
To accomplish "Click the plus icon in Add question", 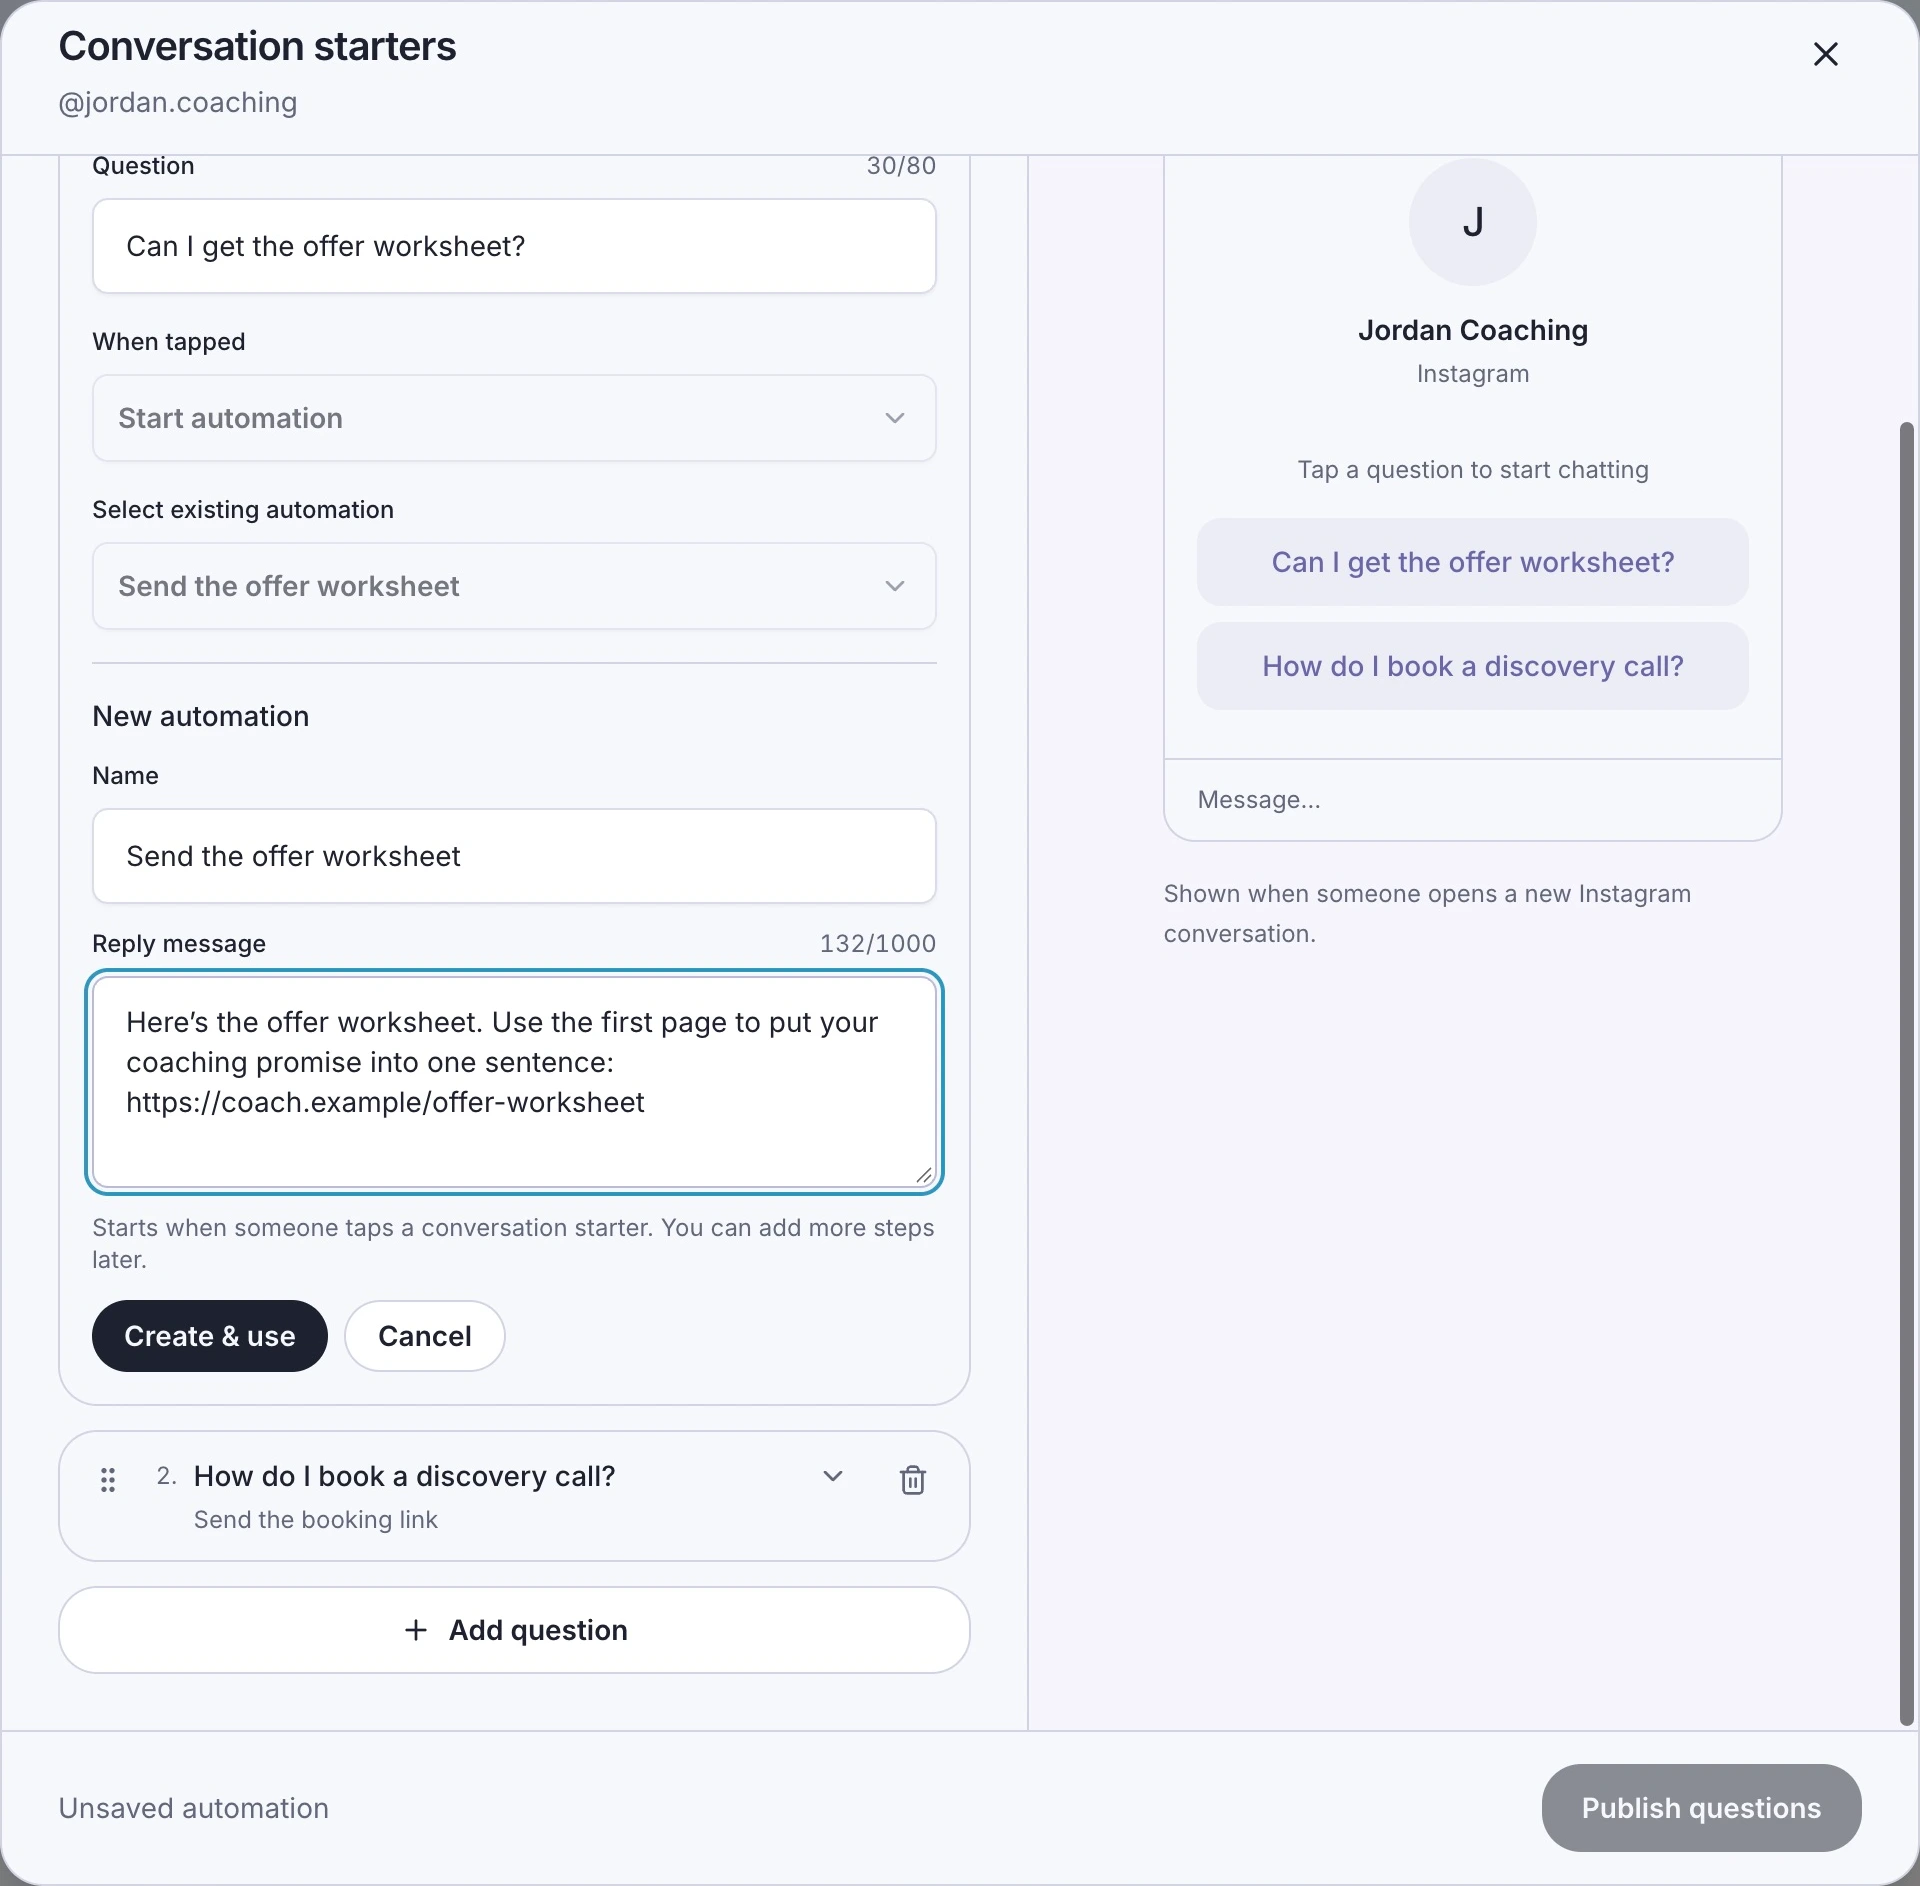I will [416, 1630].
